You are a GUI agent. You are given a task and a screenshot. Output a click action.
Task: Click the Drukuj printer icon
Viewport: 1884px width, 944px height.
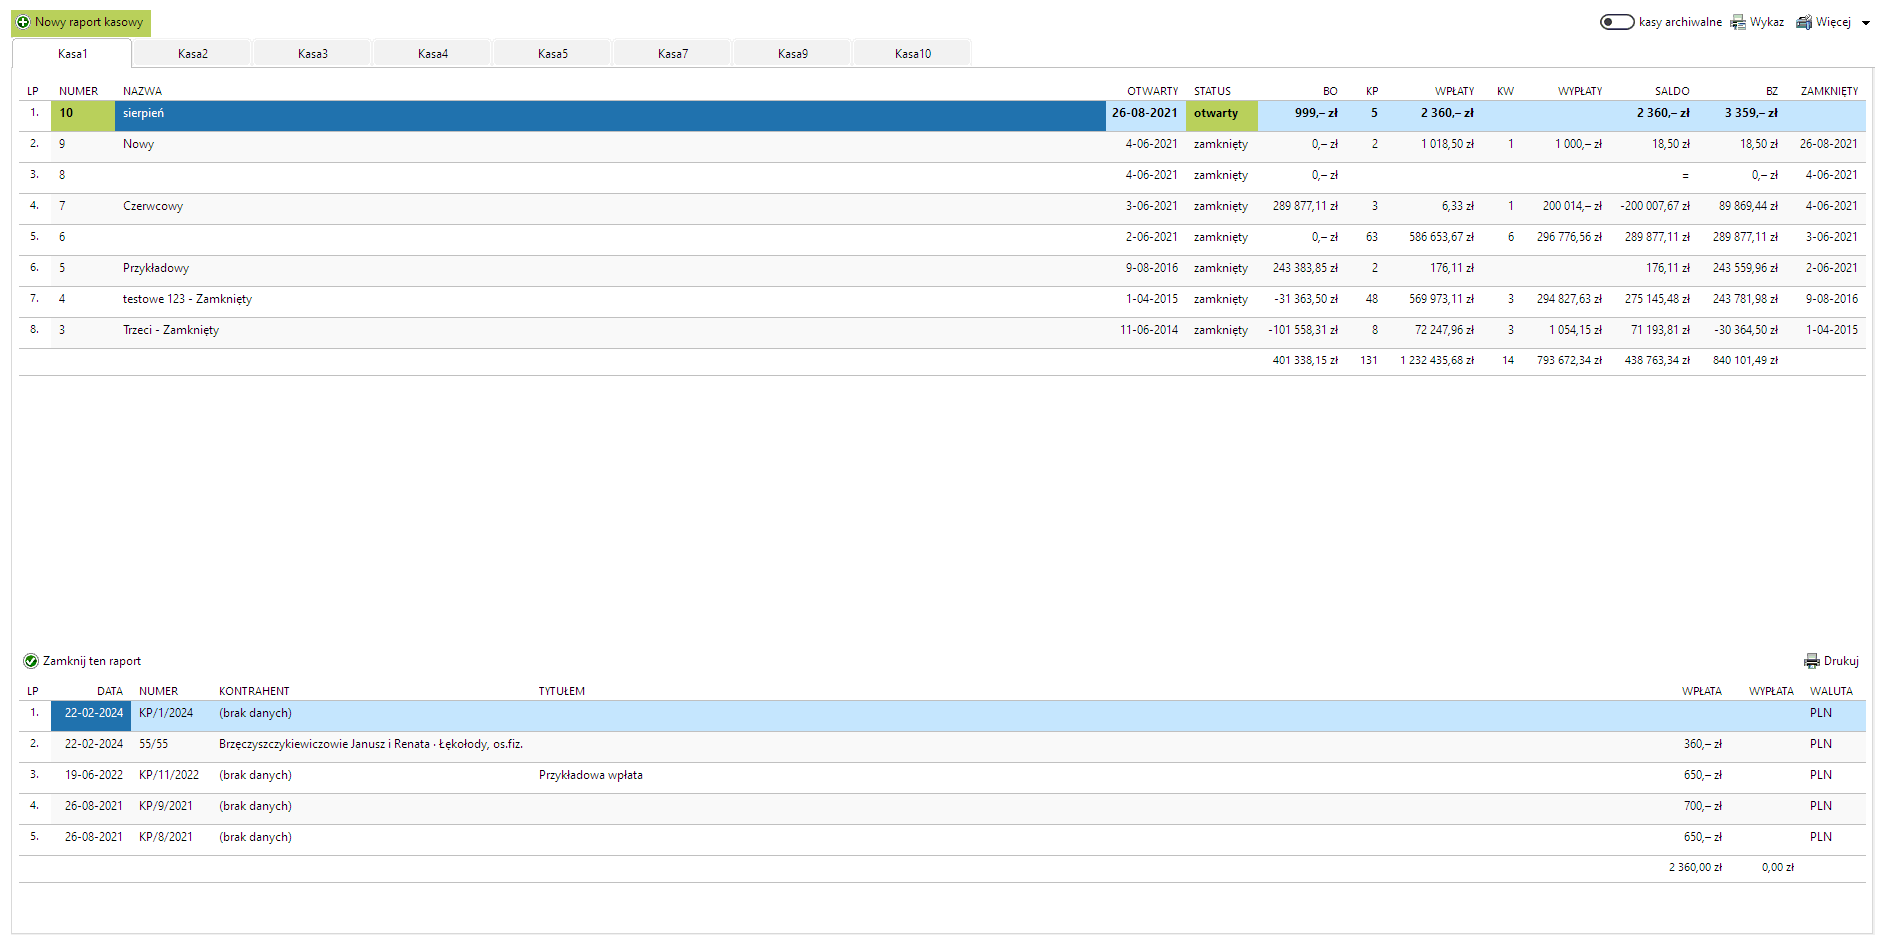pyautogui.click(x=1811, y=661)
